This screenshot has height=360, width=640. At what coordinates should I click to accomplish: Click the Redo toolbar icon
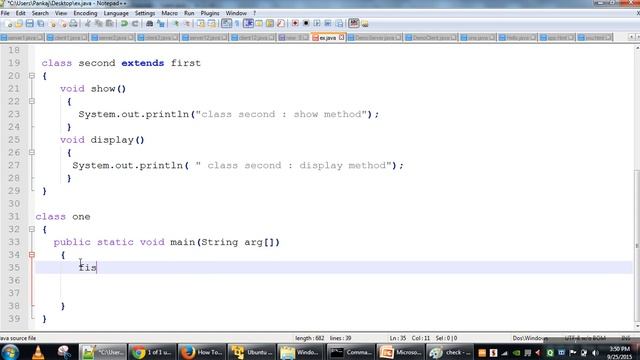point(135,24)
